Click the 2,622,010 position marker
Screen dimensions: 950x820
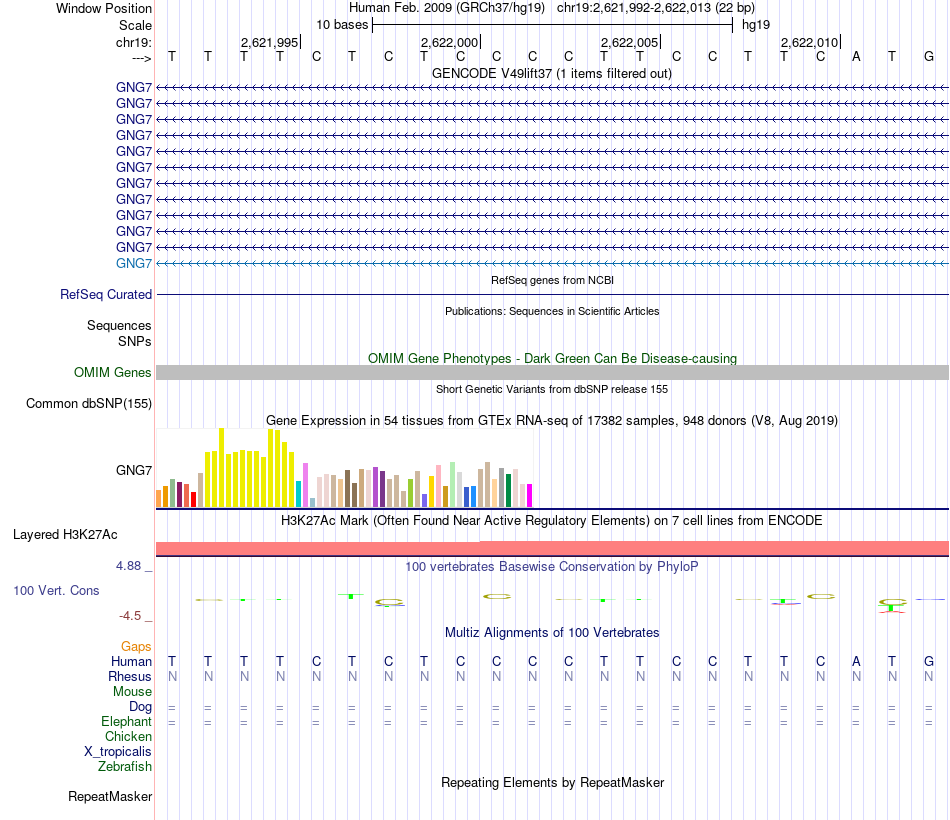pos(809,42)
